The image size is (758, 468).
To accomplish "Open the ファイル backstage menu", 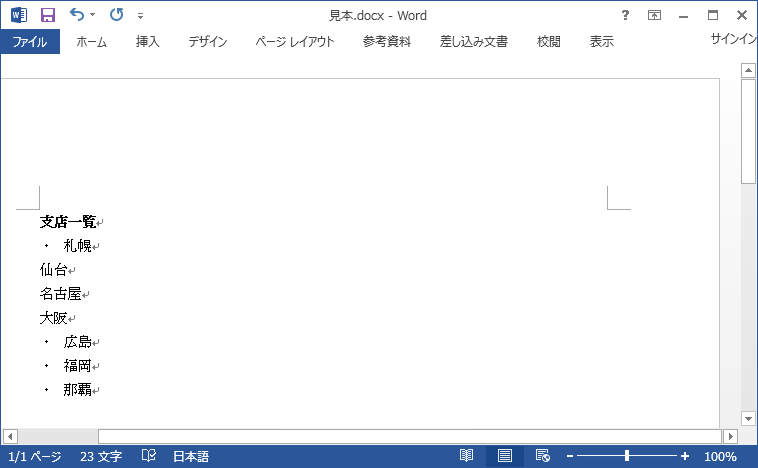I will (30, 42).
